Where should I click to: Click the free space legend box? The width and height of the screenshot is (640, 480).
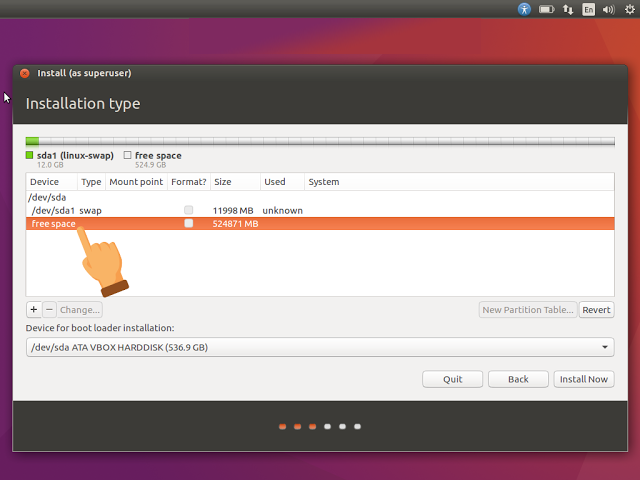tap(127, 155)
